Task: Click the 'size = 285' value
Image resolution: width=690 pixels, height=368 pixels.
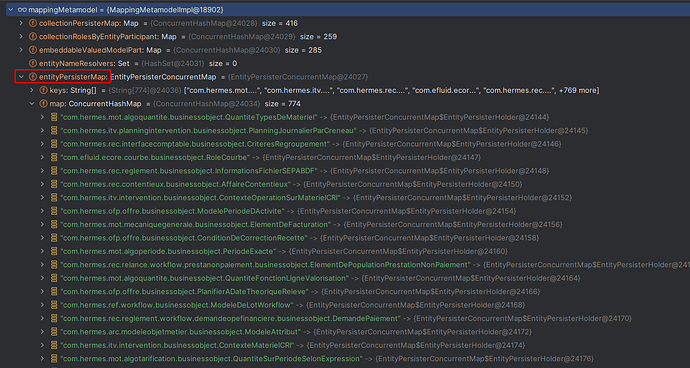Action: tap(303, 50)
